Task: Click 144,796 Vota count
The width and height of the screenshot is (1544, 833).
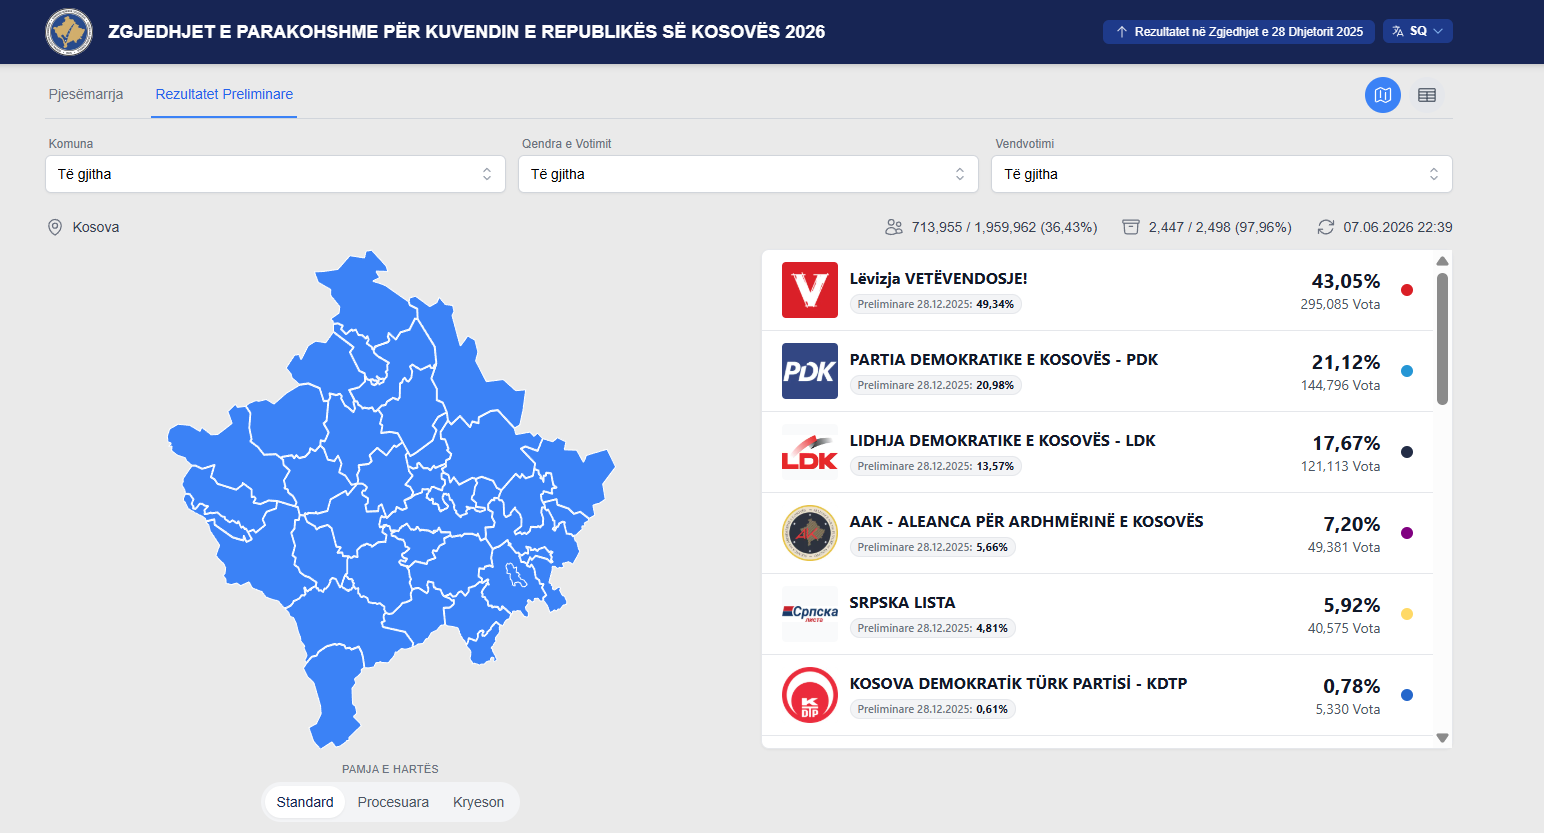Action: [x=1340, y=385]
